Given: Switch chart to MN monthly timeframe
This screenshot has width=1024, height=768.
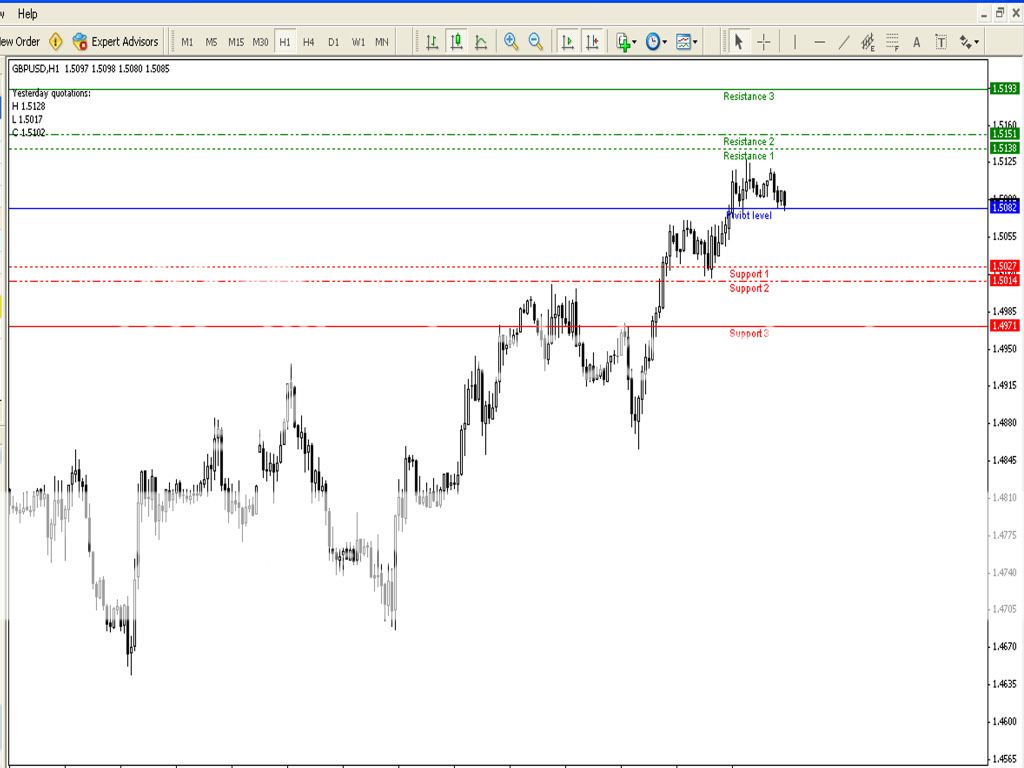Looking at the screenshot, I should (382, 42).
